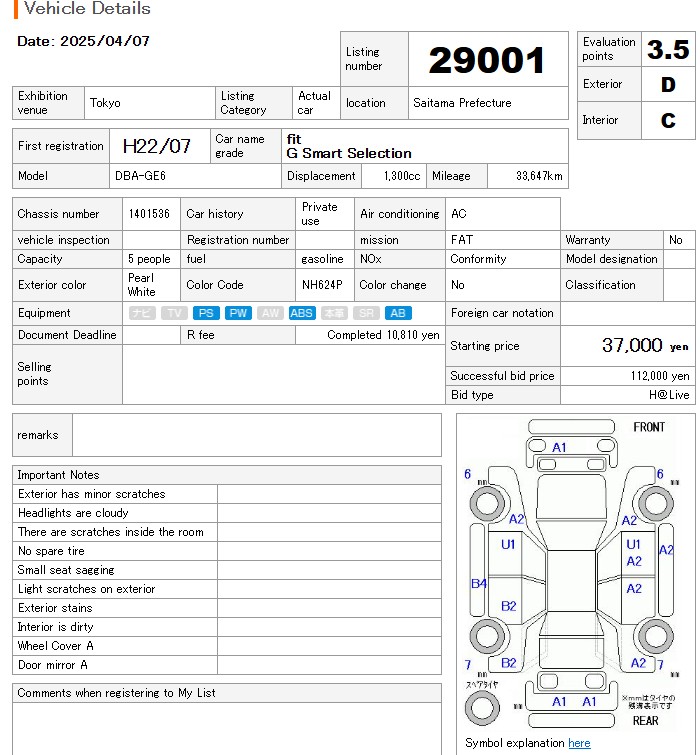Screen dimensions: 700x755
Task: Click the Warranty label cell
Action: coord(612,240)
